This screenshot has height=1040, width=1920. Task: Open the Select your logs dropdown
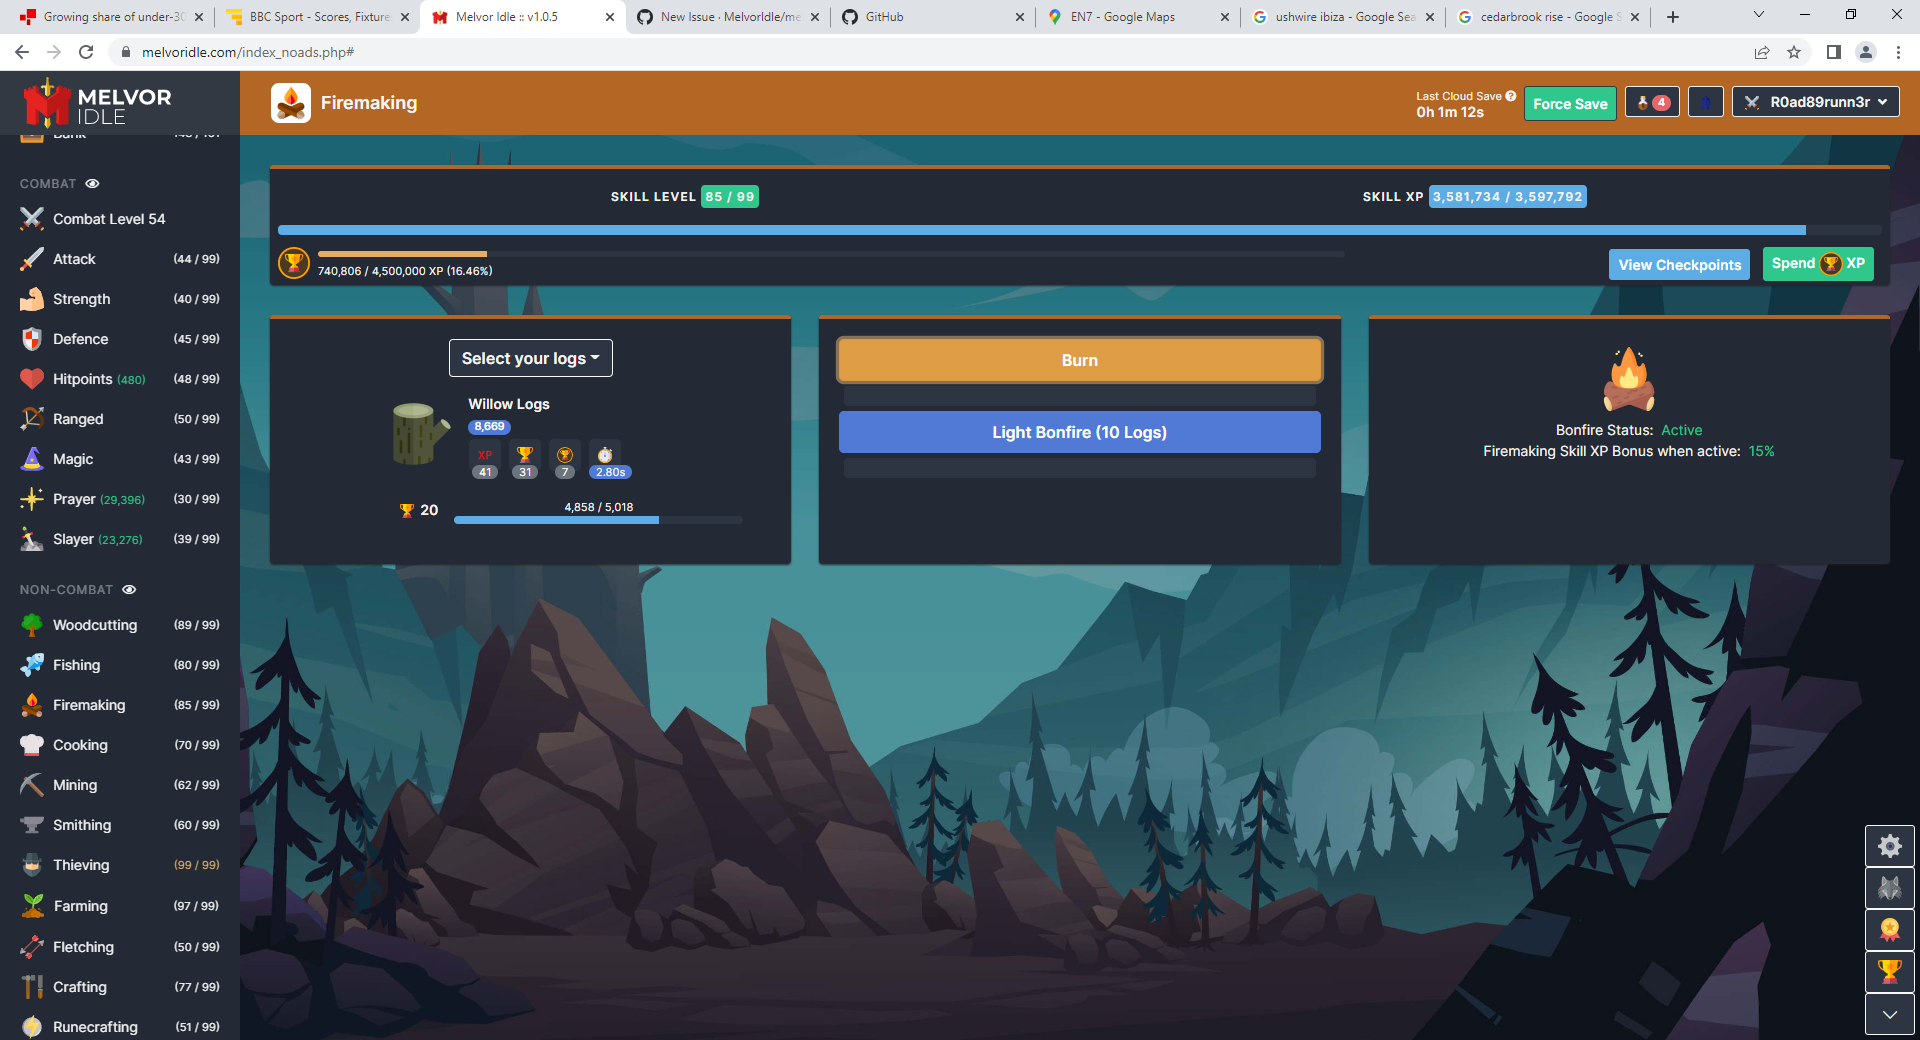pyautogui.click(x=530, y=358)
